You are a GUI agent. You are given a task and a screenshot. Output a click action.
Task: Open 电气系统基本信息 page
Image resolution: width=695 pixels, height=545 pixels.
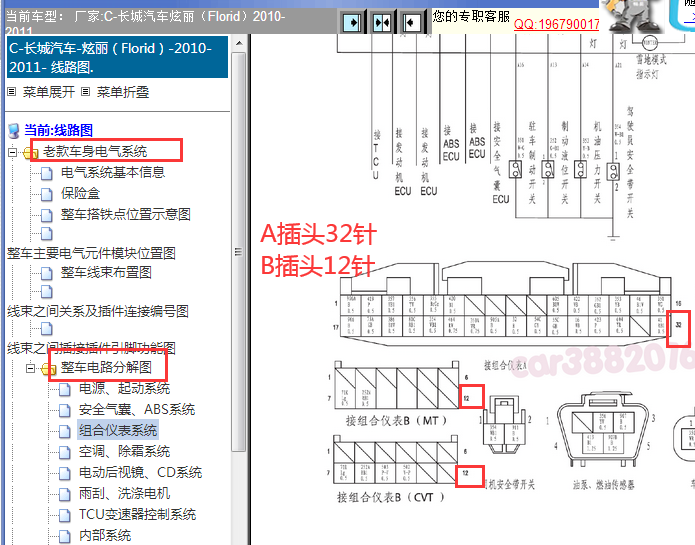(113, 172)
